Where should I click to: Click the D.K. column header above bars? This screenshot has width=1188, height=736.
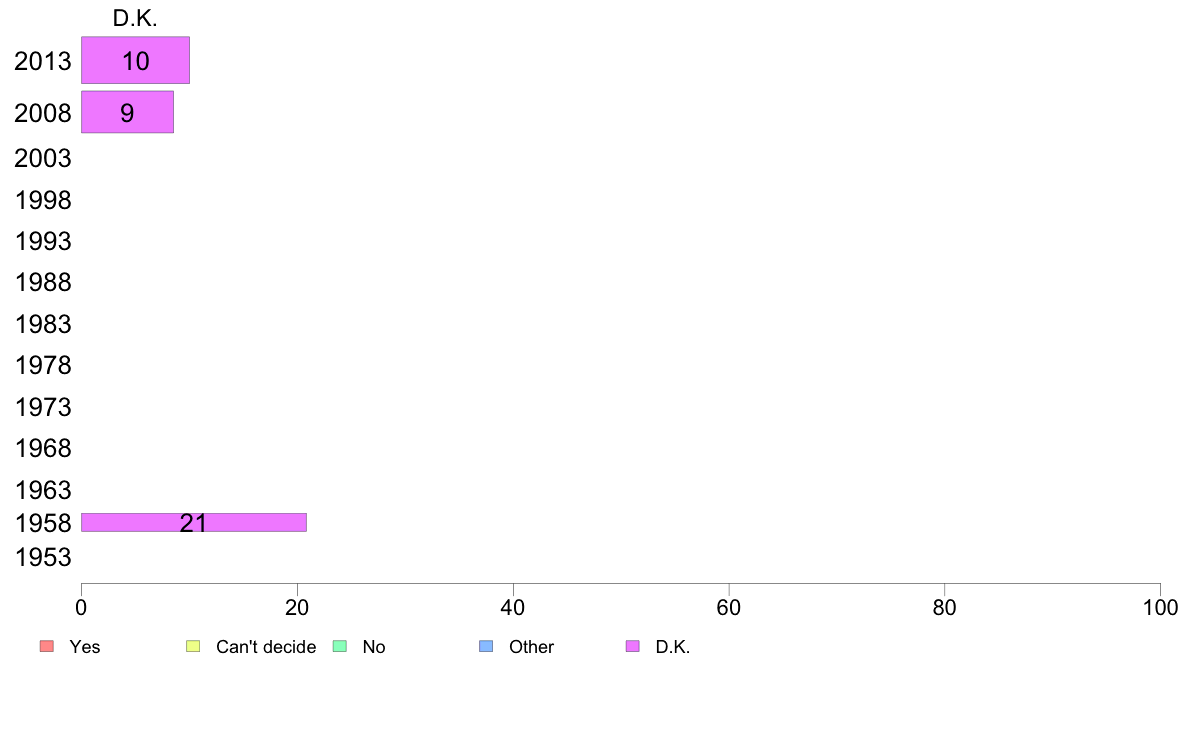tap(135, 18)
